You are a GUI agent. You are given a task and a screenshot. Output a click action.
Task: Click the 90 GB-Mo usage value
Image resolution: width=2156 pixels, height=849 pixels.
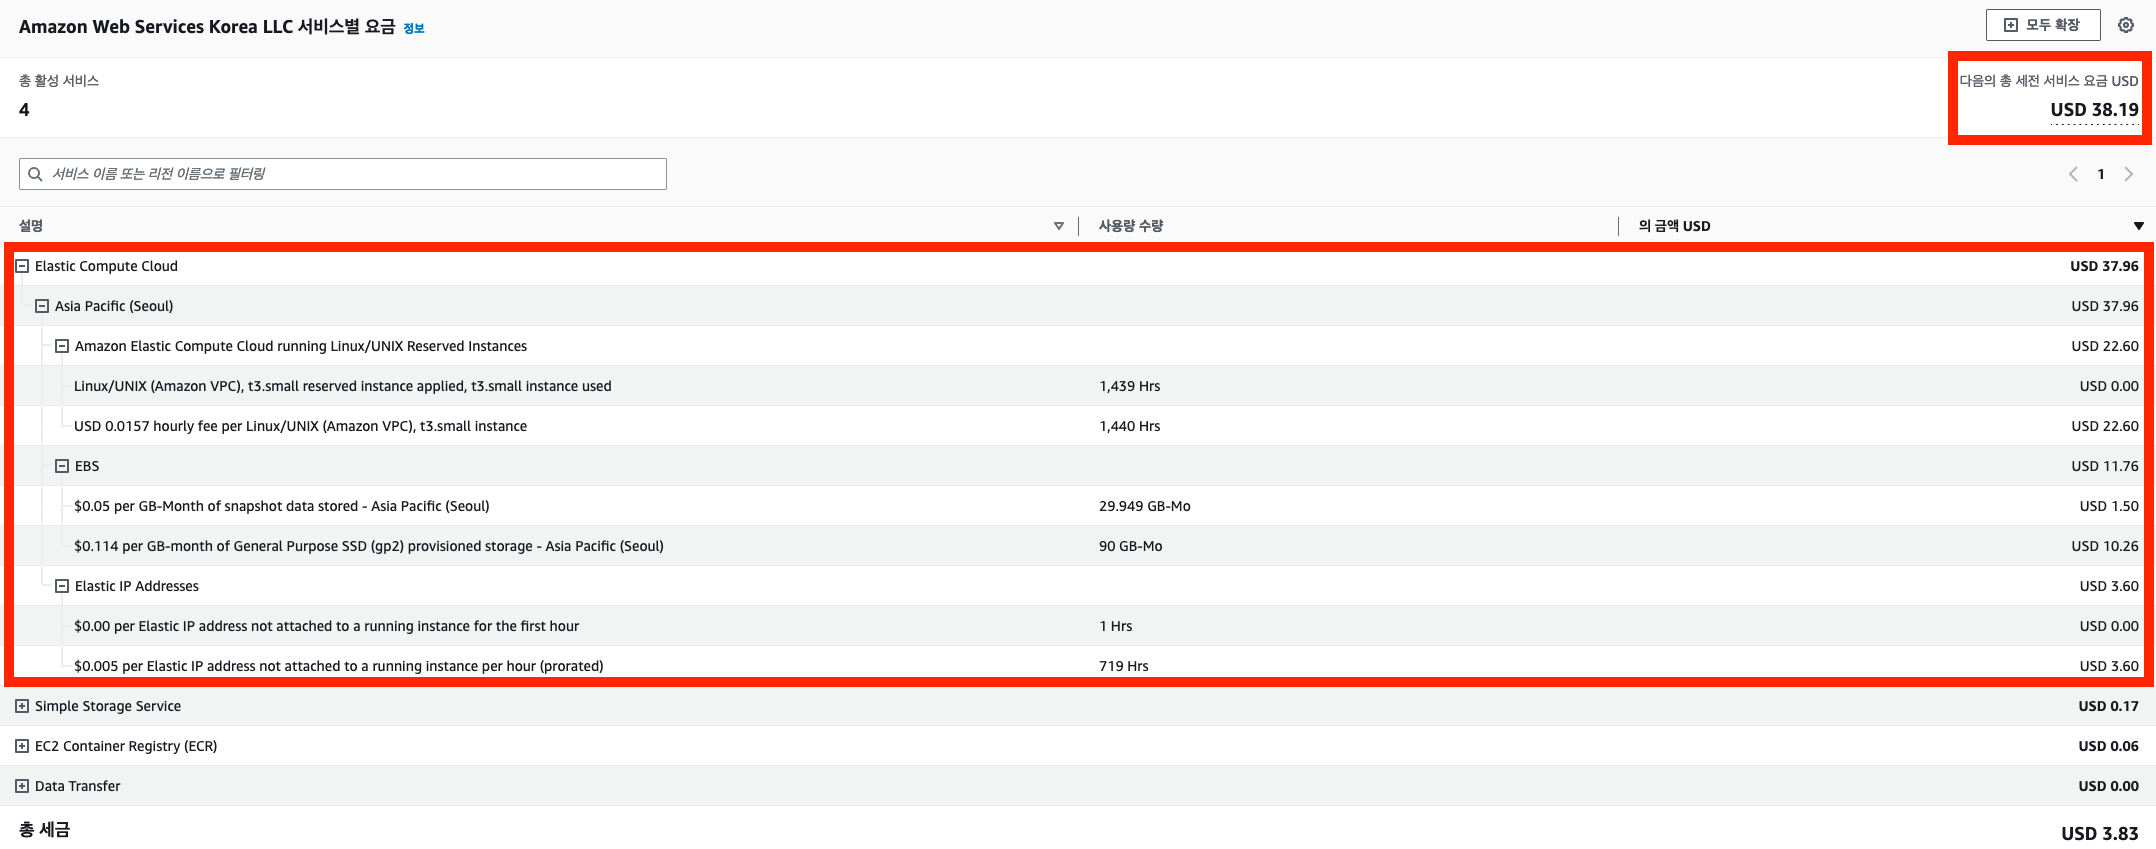[1131, 546]
